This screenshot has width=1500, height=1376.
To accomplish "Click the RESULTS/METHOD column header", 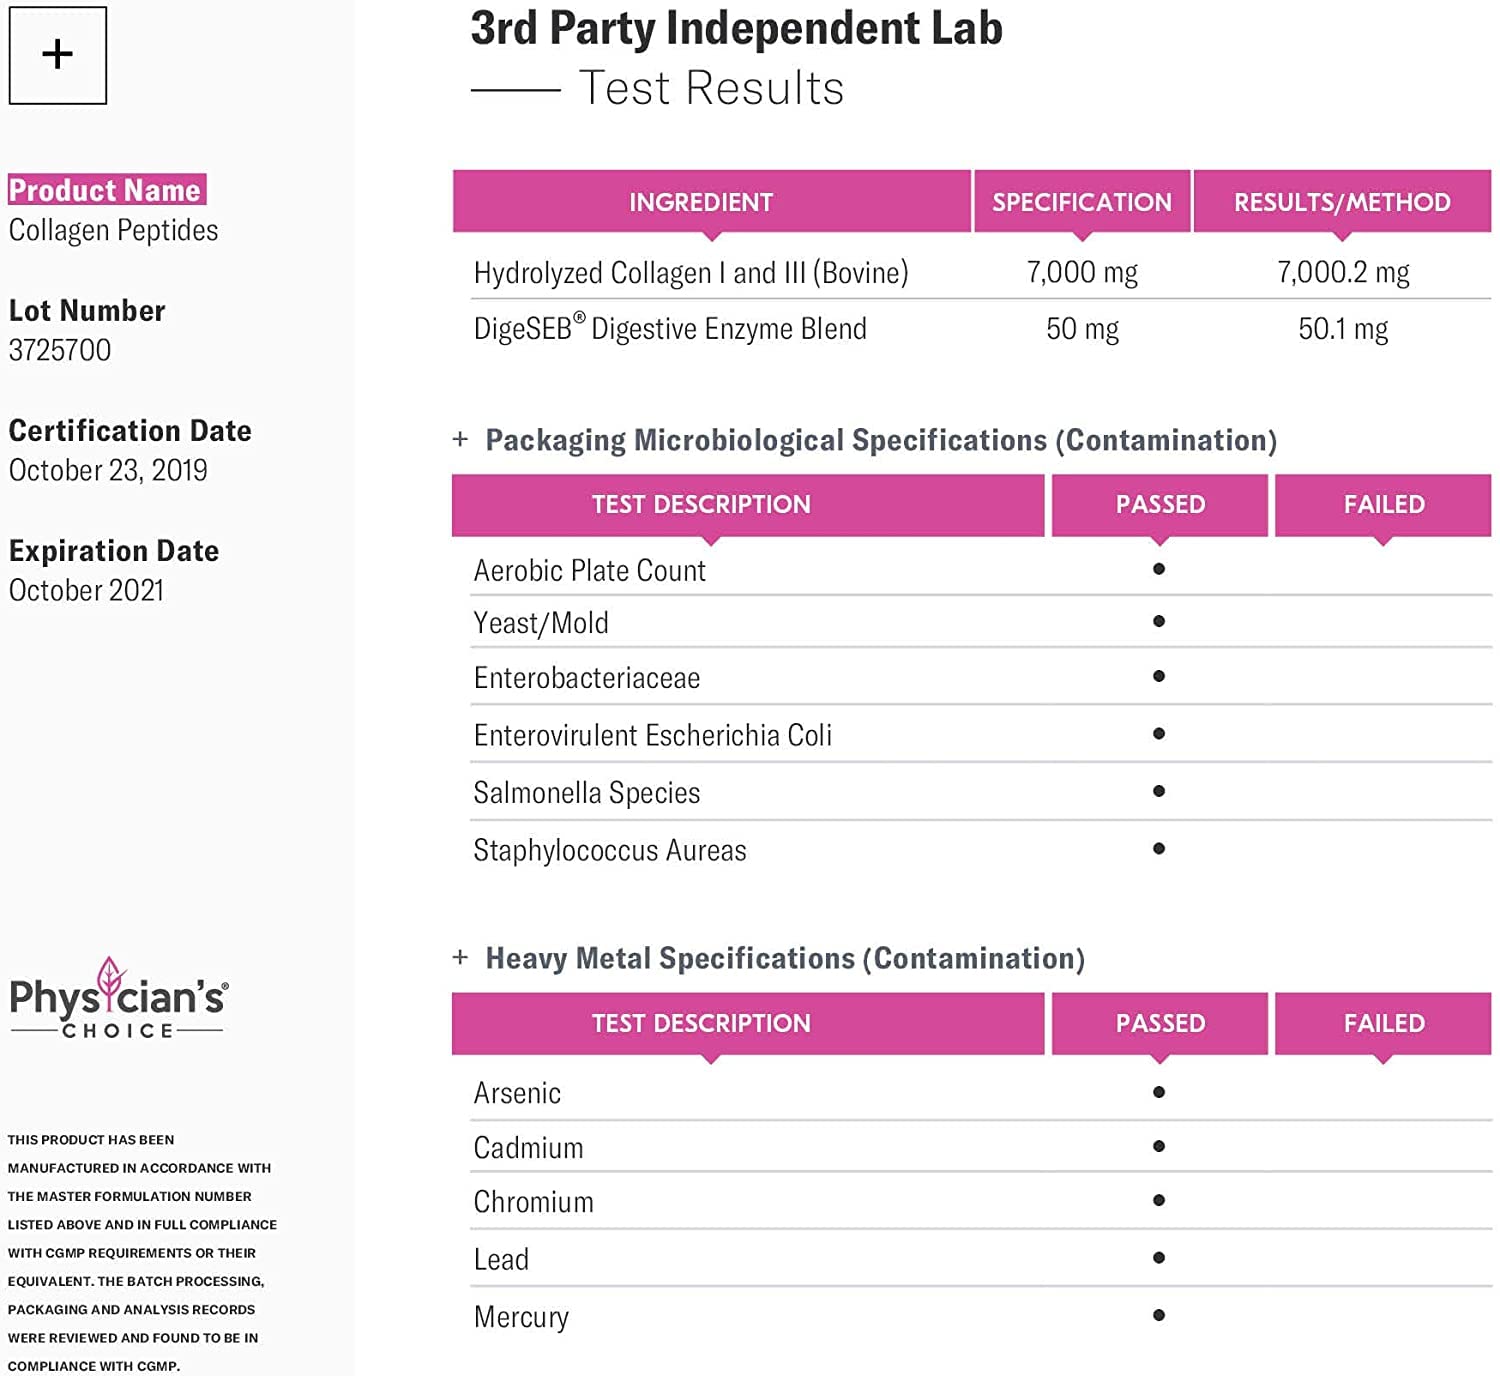I will tap(1342, 202).
